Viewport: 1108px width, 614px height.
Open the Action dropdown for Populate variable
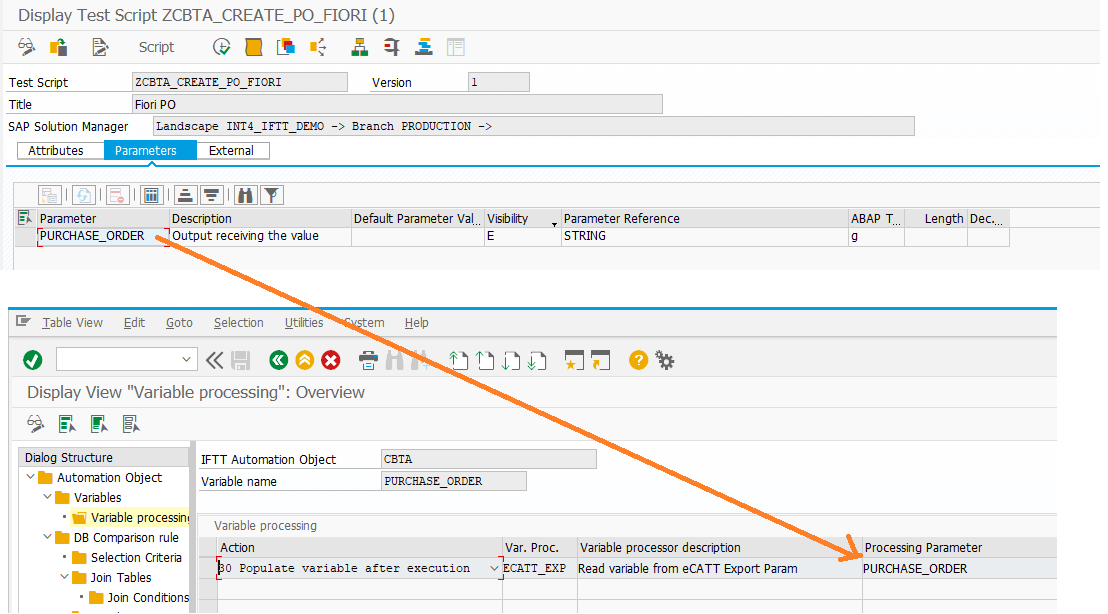click(494, 568)
